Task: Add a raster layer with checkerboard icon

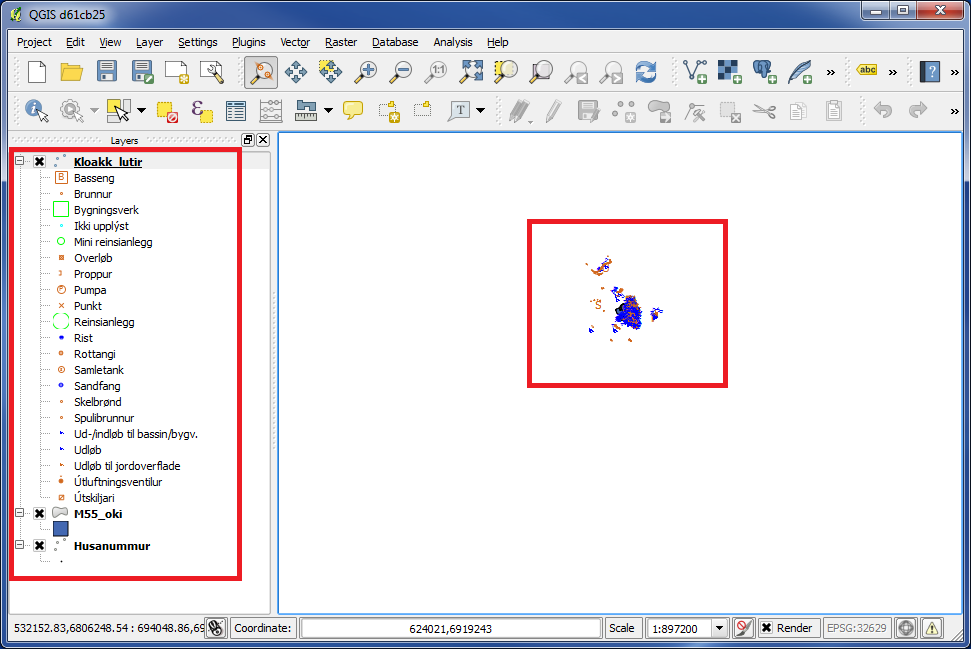Action: pyautogui.click(x=729, y=72)
